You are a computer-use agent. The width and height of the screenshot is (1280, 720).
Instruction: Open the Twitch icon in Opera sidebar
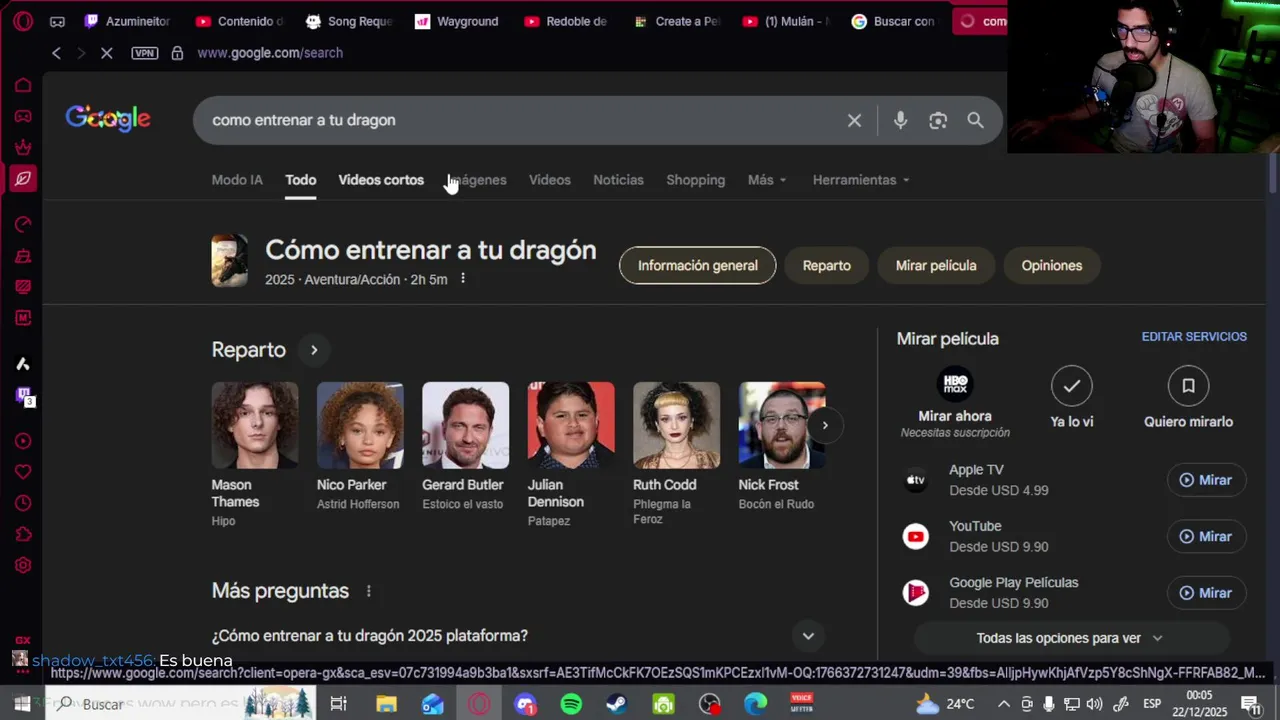(22, 396)
